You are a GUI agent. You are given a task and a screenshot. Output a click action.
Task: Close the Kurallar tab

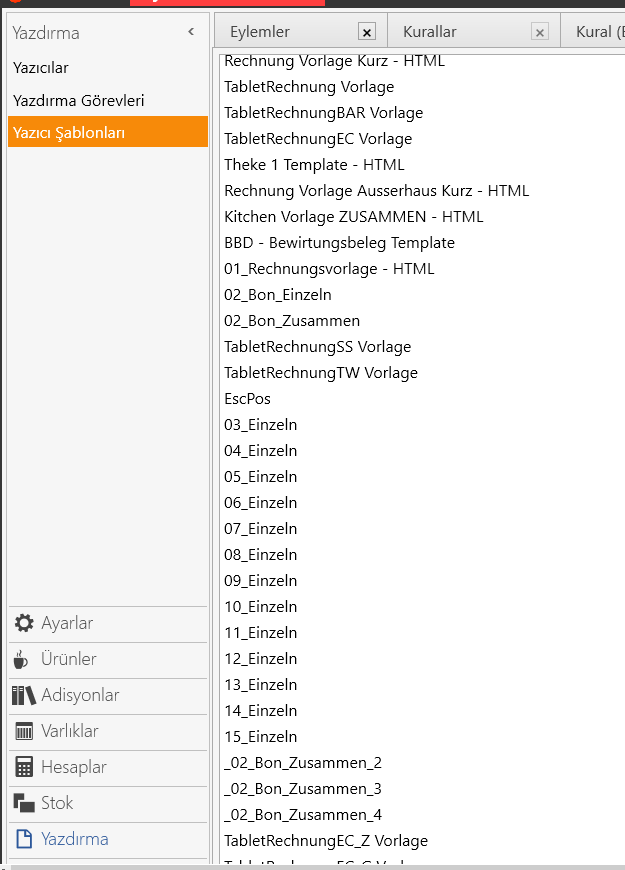[x=540, y=32]
